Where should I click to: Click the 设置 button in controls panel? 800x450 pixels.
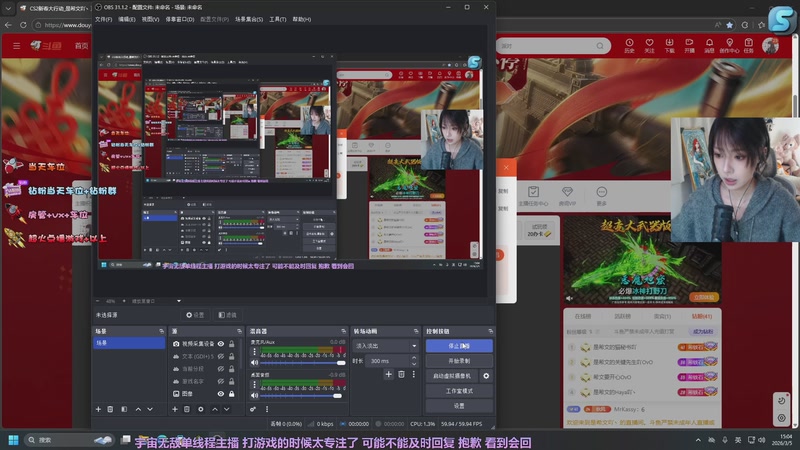point(459,406)
